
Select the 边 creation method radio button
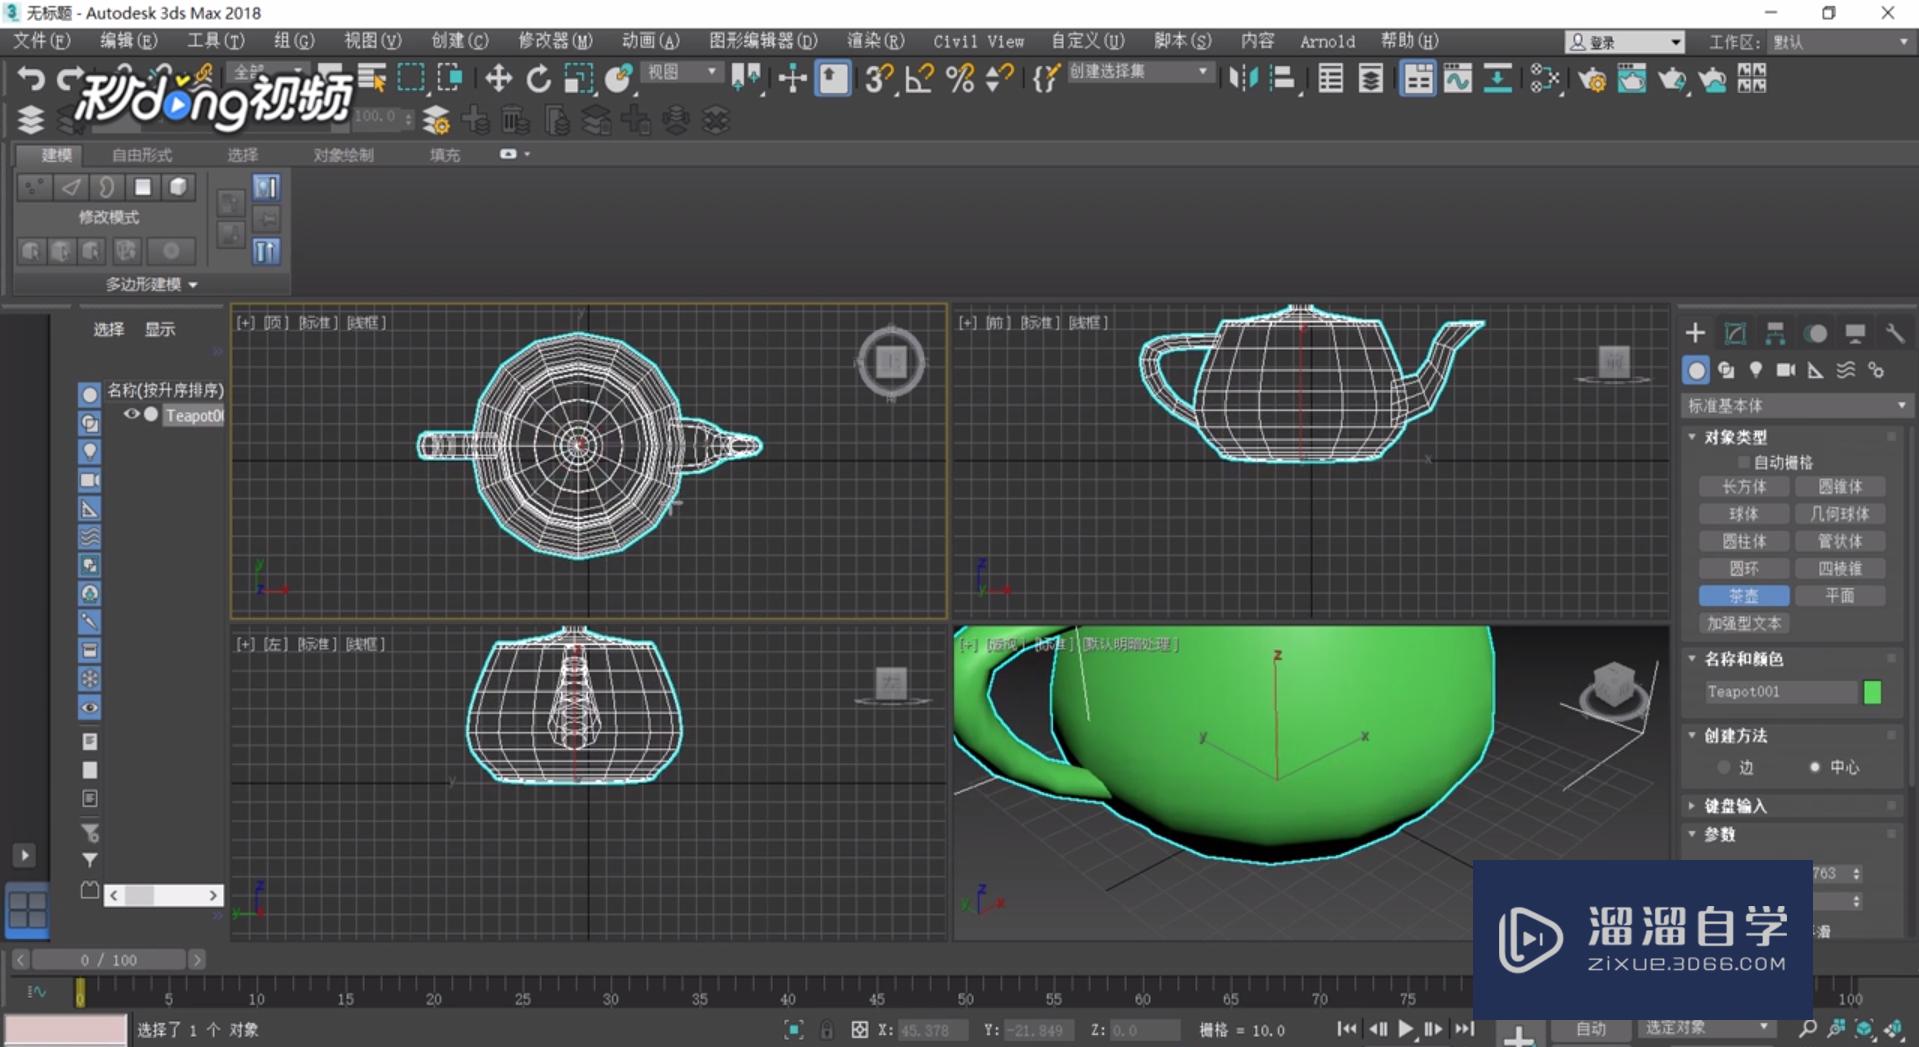tap(1724, 767)
